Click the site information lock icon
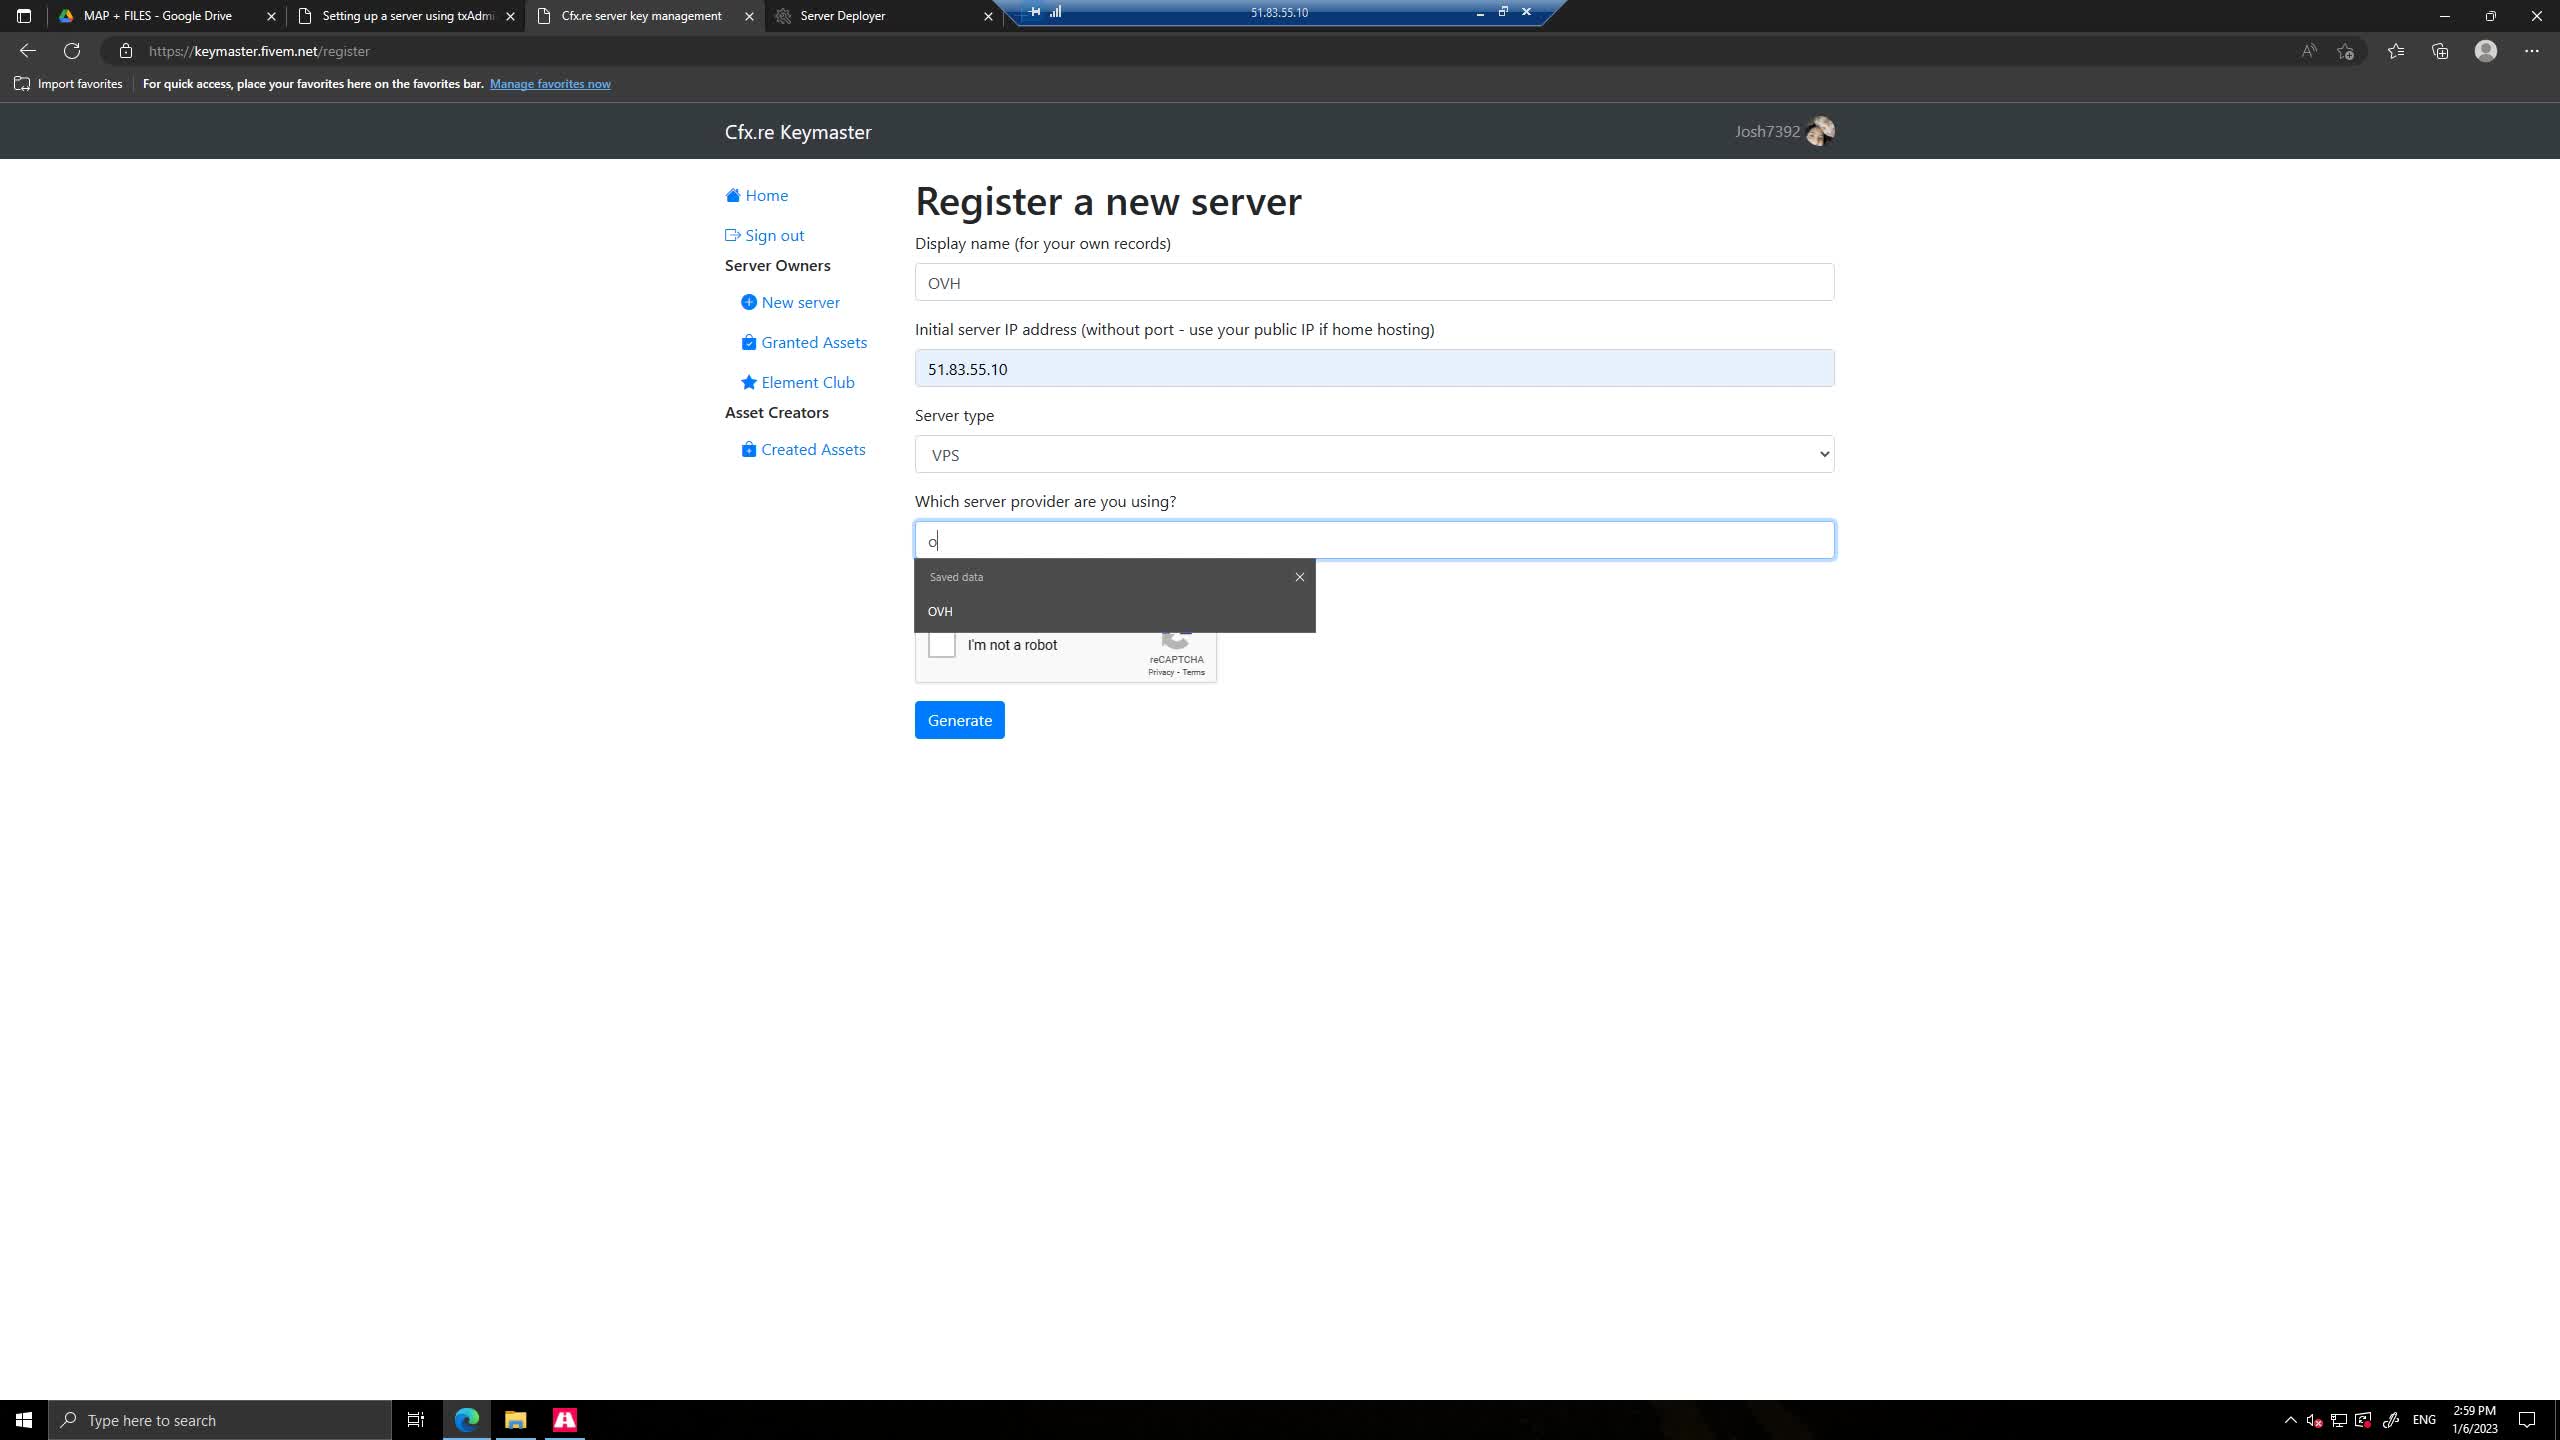 (x=124, y=50)
